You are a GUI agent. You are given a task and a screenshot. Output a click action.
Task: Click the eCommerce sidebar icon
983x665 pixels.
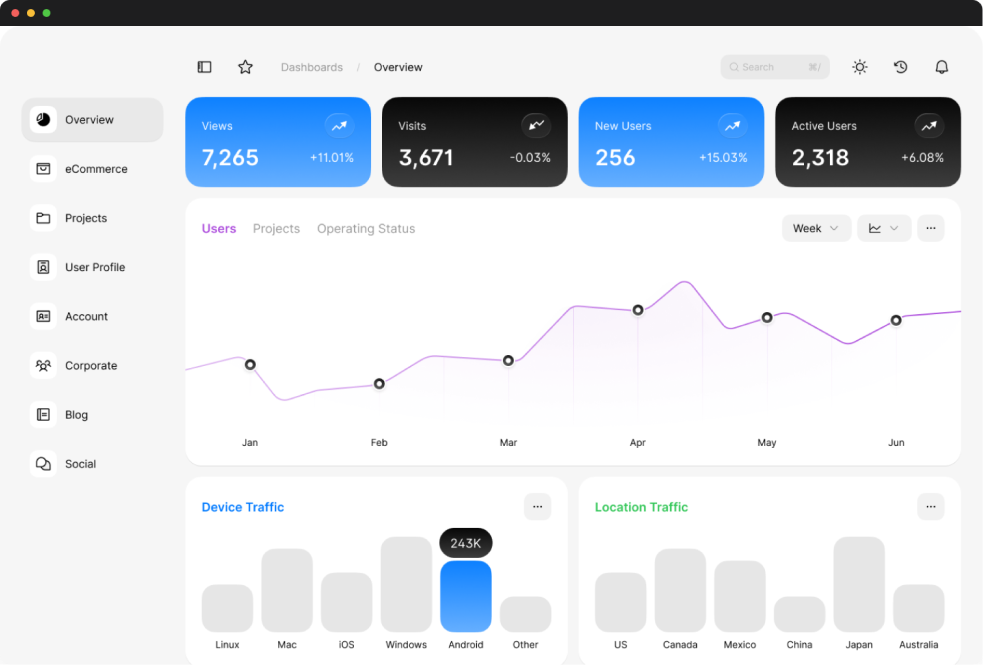click(x=43, y=169)
